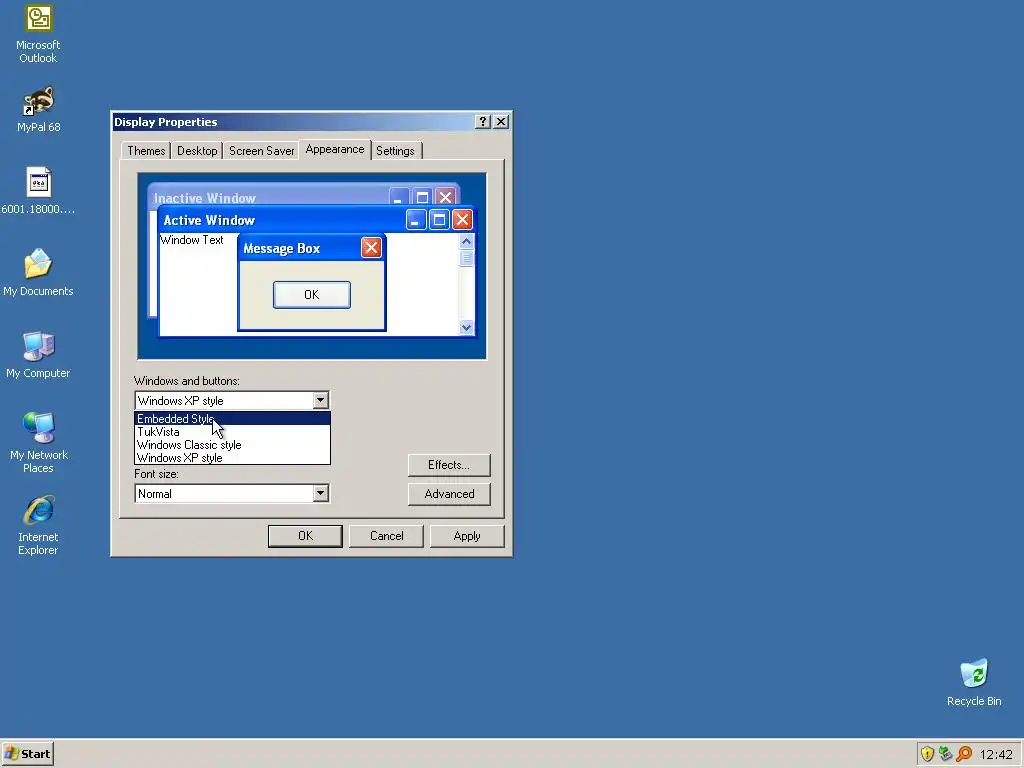The image size is (1024, 768).
Task: Open the Microsoft Outlook desktop icon
Action: [x=38, y=34]
